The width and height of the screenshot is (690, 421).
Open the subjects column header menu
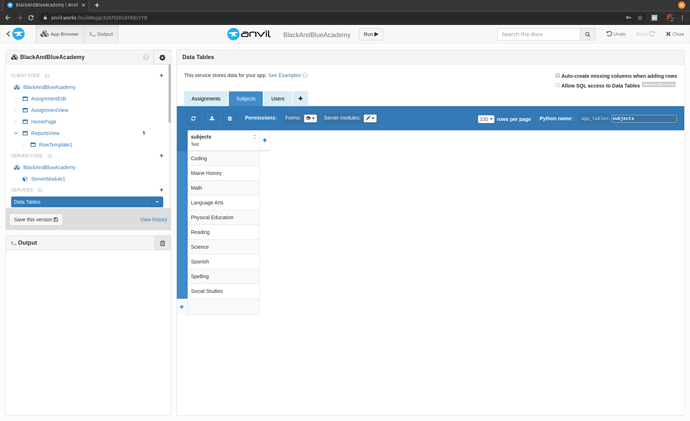(x=254, y=137)
